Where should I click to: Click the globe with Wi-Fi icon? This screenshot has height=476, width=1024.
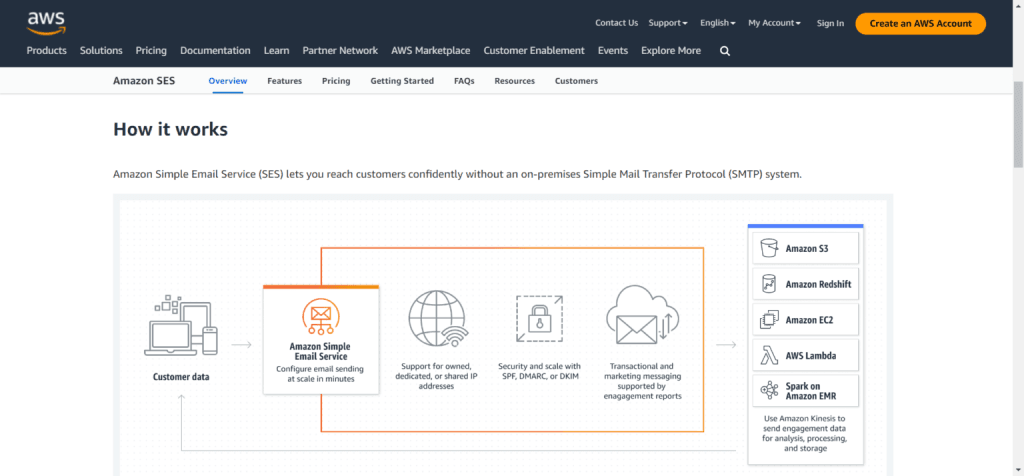(x=437, y=318)
